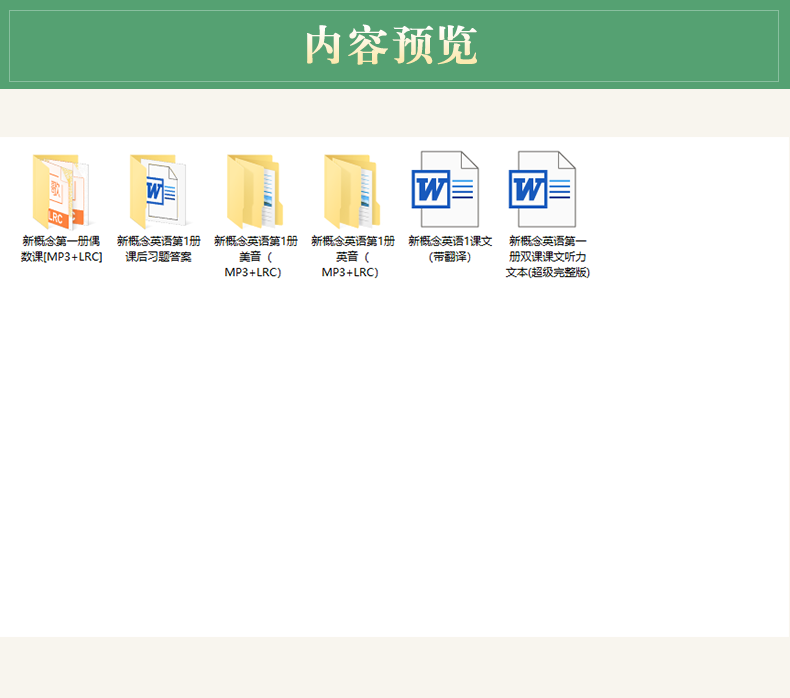The height and width of the screenshot is (698, 790).
Task: Select the label 新概念英语1课文(带翻译)
Action: pyautogui.click(x=450, y=249)
